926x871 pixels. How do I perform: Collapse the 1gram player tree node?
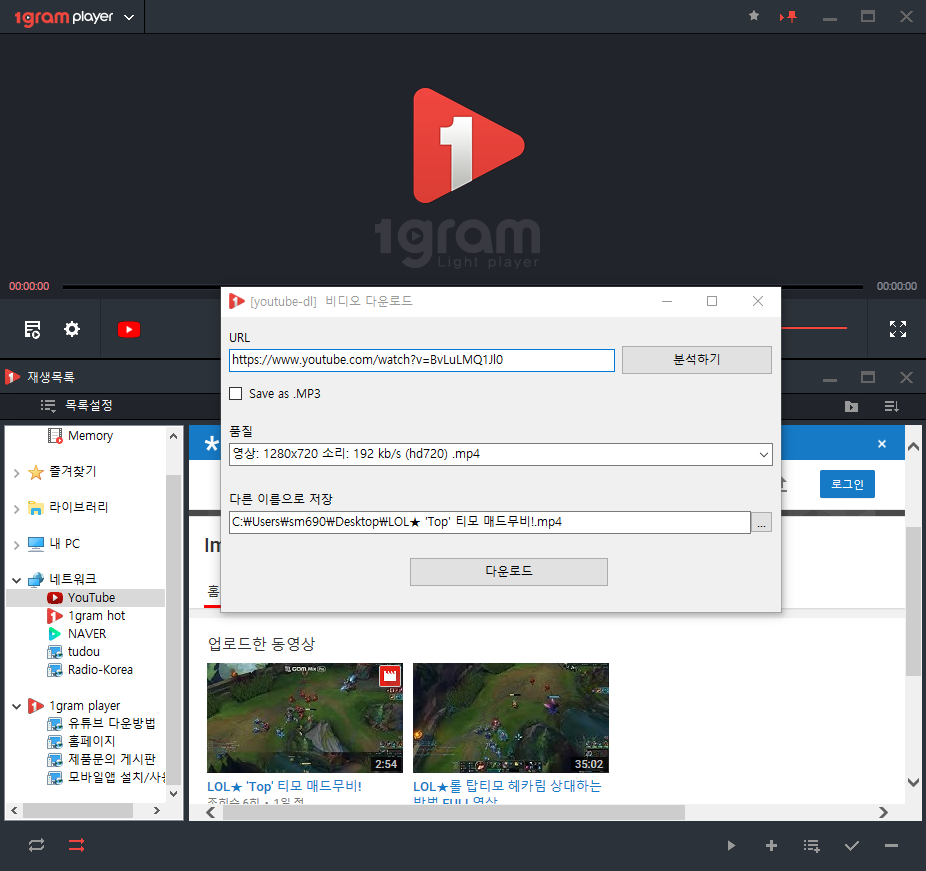tap(17, 706)
